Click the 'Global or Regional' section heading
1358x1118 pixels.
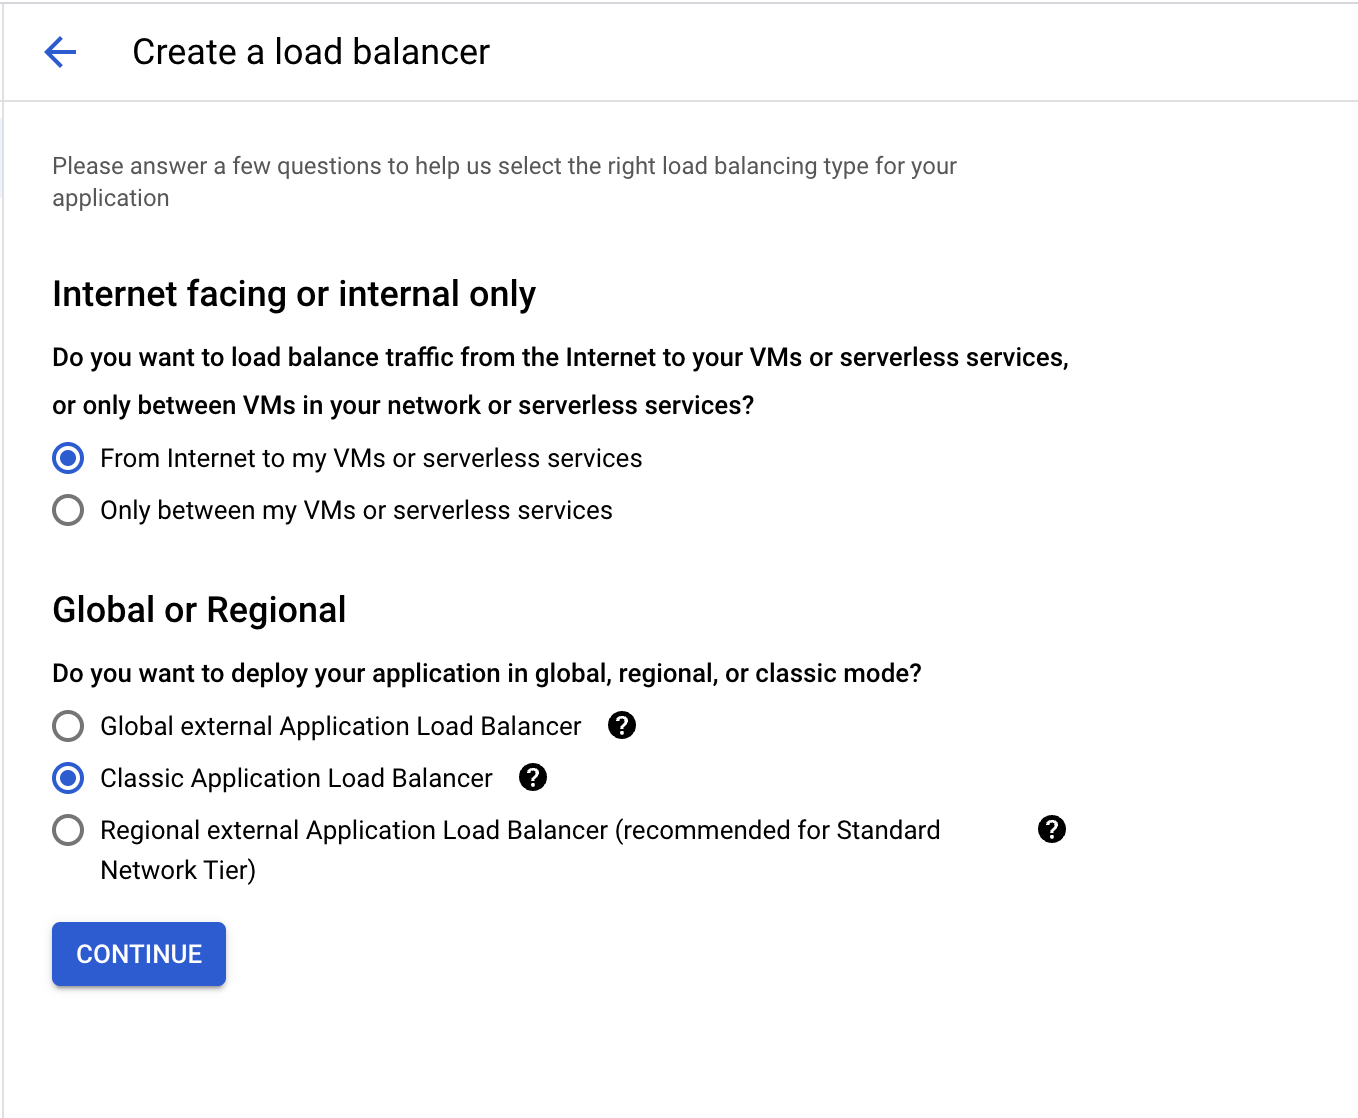point(199,610)
